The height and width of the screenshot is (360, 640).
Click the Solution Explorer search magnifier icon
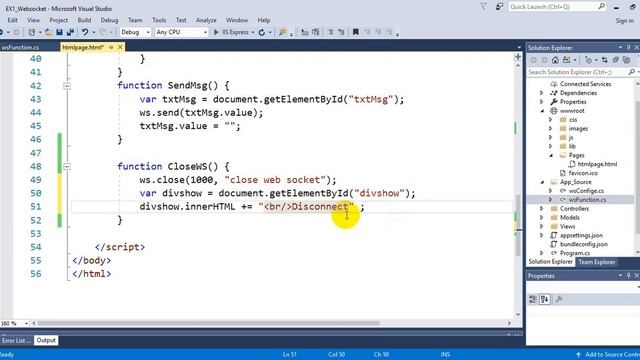click(632, 72)
